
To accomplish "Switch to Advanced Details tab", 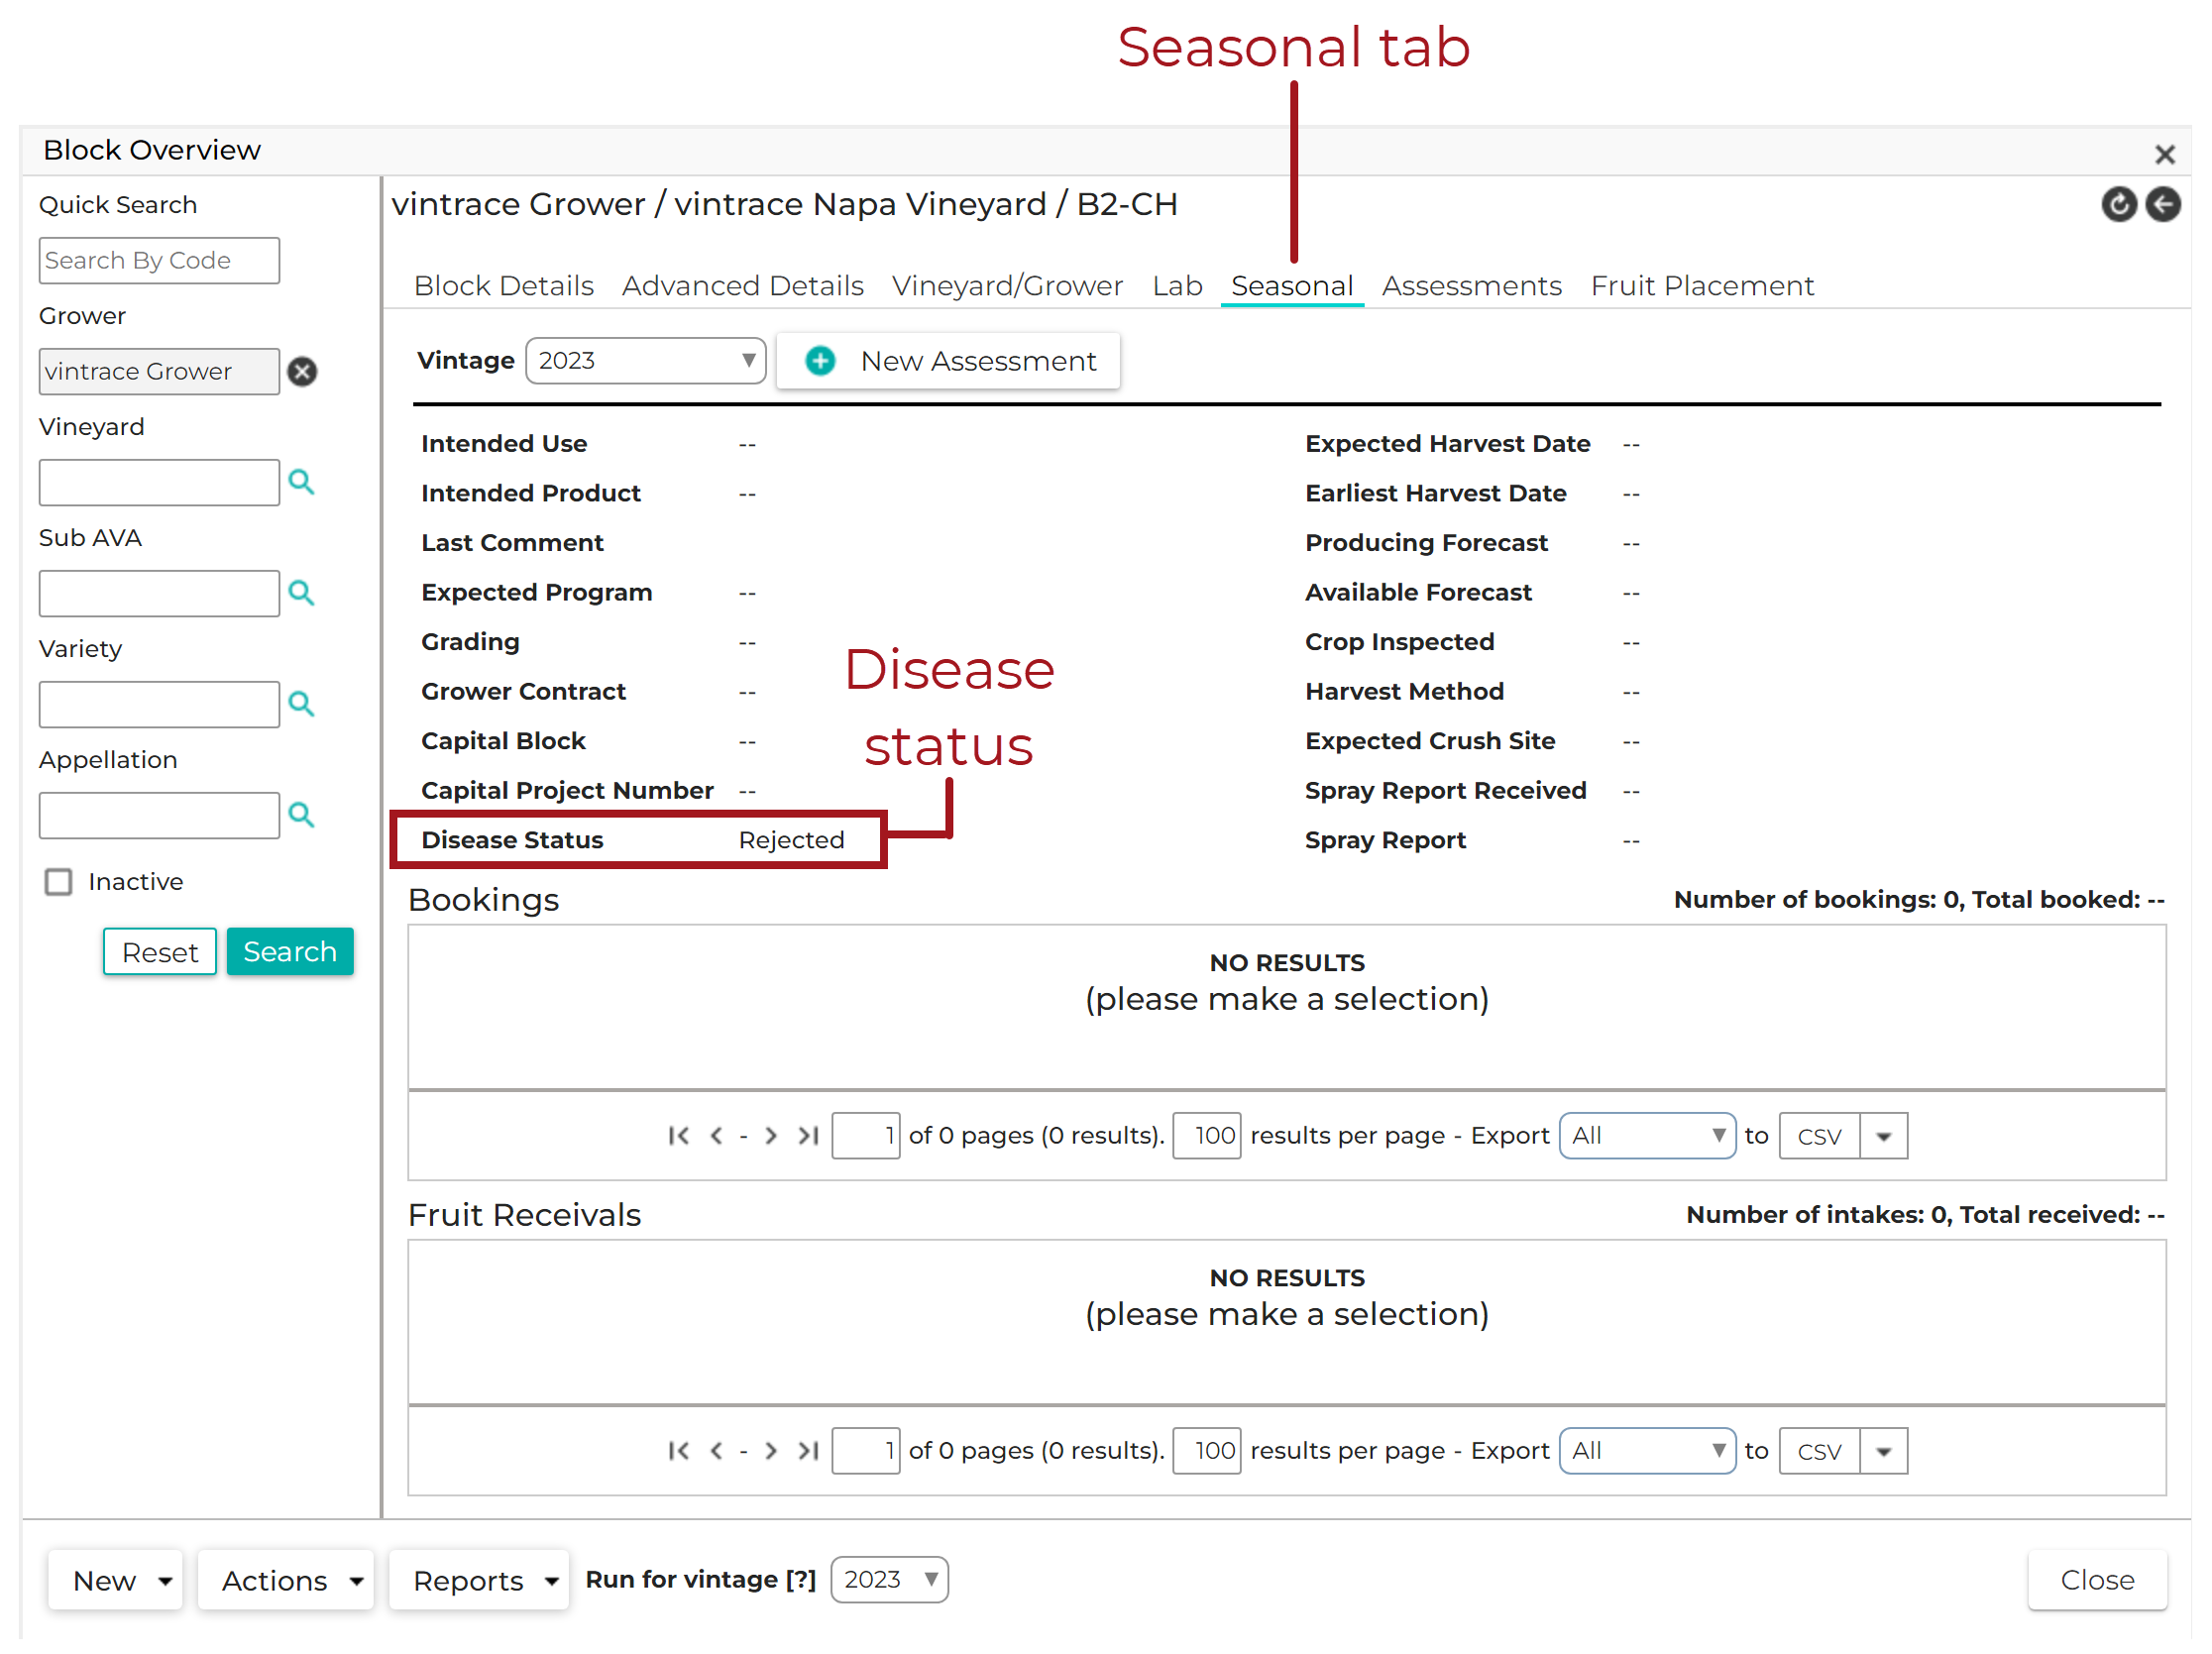I will tap(743, 286).
